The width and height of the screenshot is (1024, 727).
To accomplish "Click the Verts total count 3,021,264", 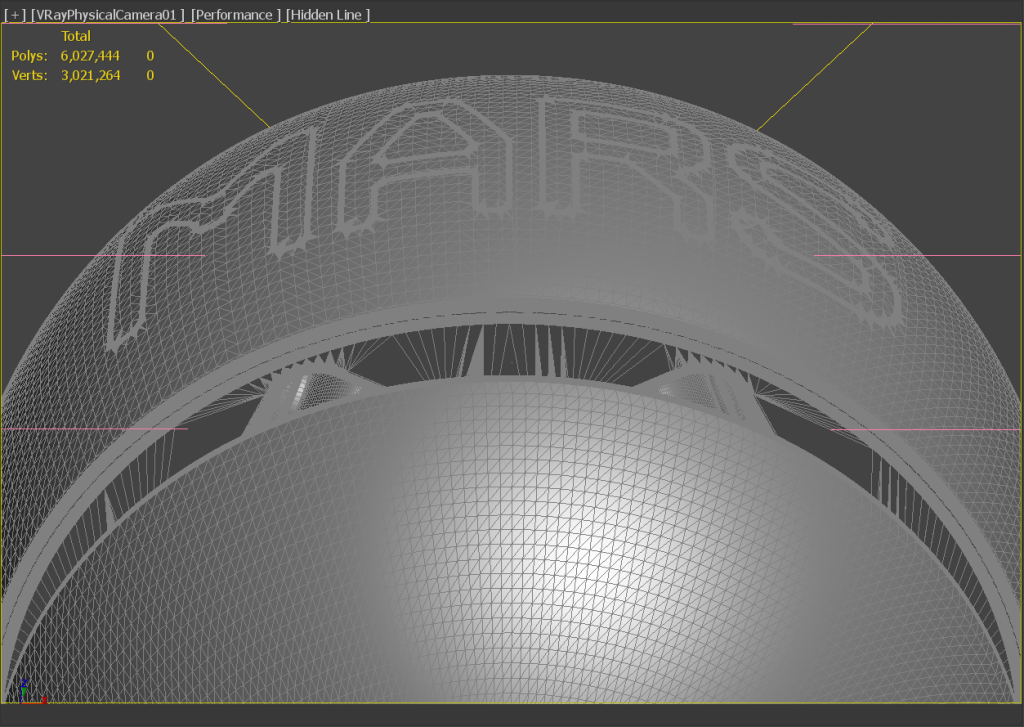I will click(x=91, y=76).
